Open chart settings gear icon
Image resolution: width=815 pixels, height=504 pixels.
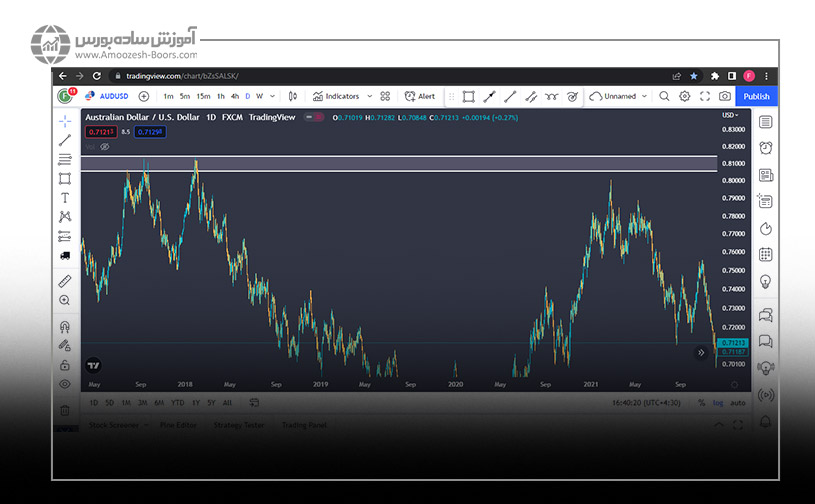tap(685, 96)
